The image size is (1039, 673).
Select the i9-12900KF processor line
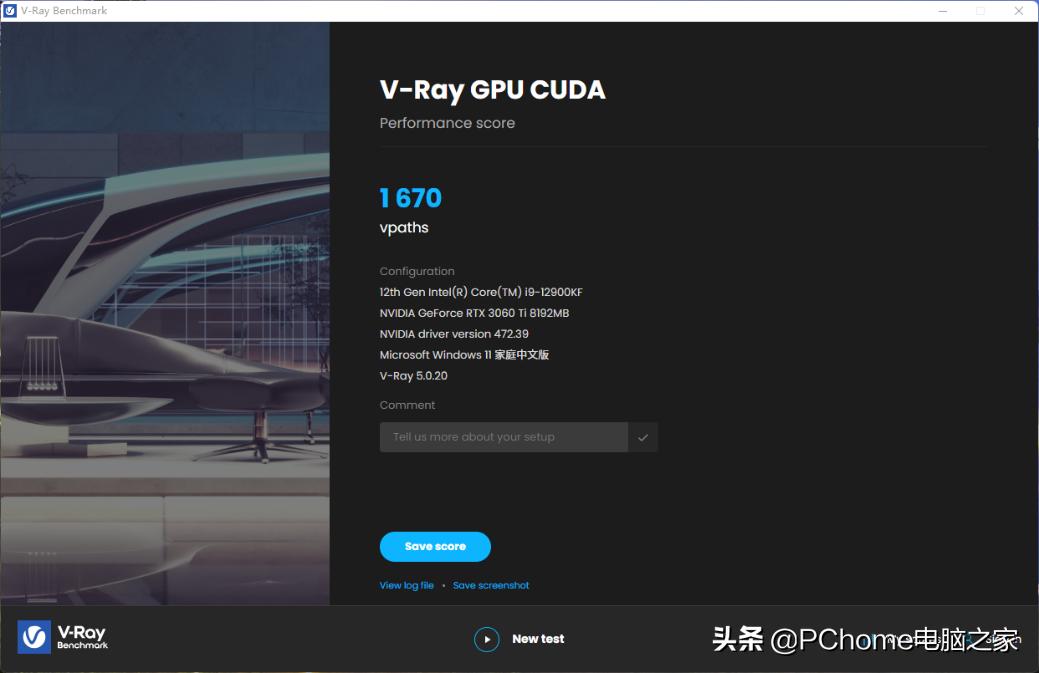481,292
